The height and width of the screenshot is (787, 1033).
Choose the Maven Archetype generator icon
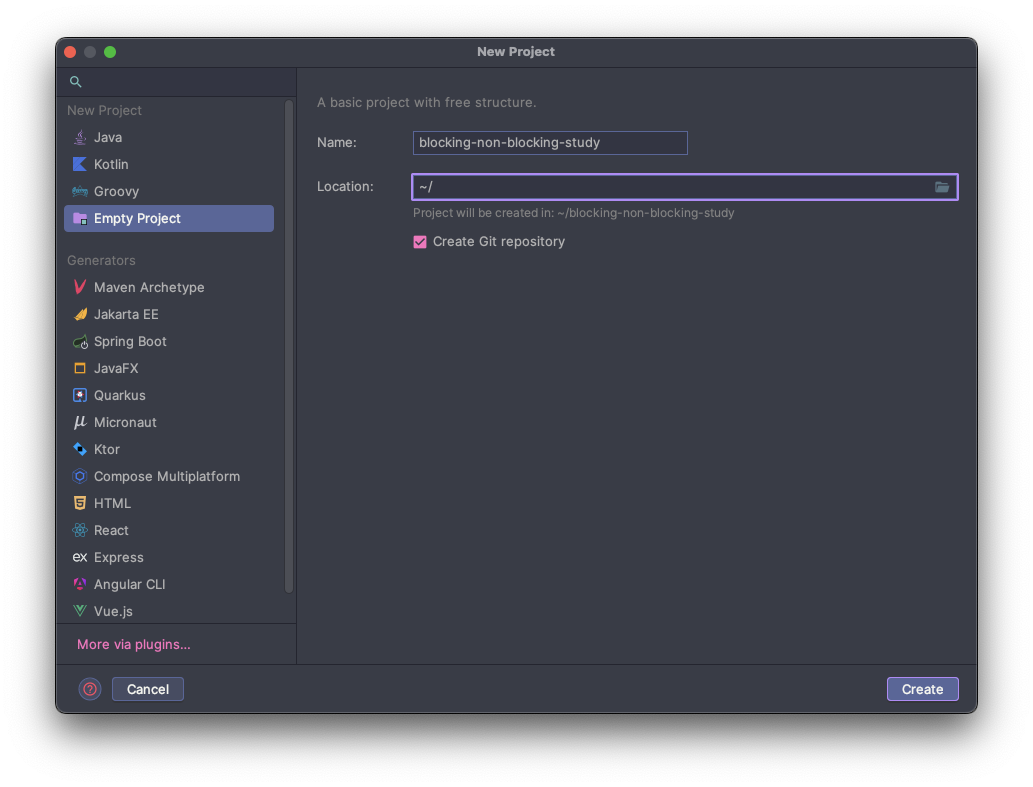tap(80, 287)
